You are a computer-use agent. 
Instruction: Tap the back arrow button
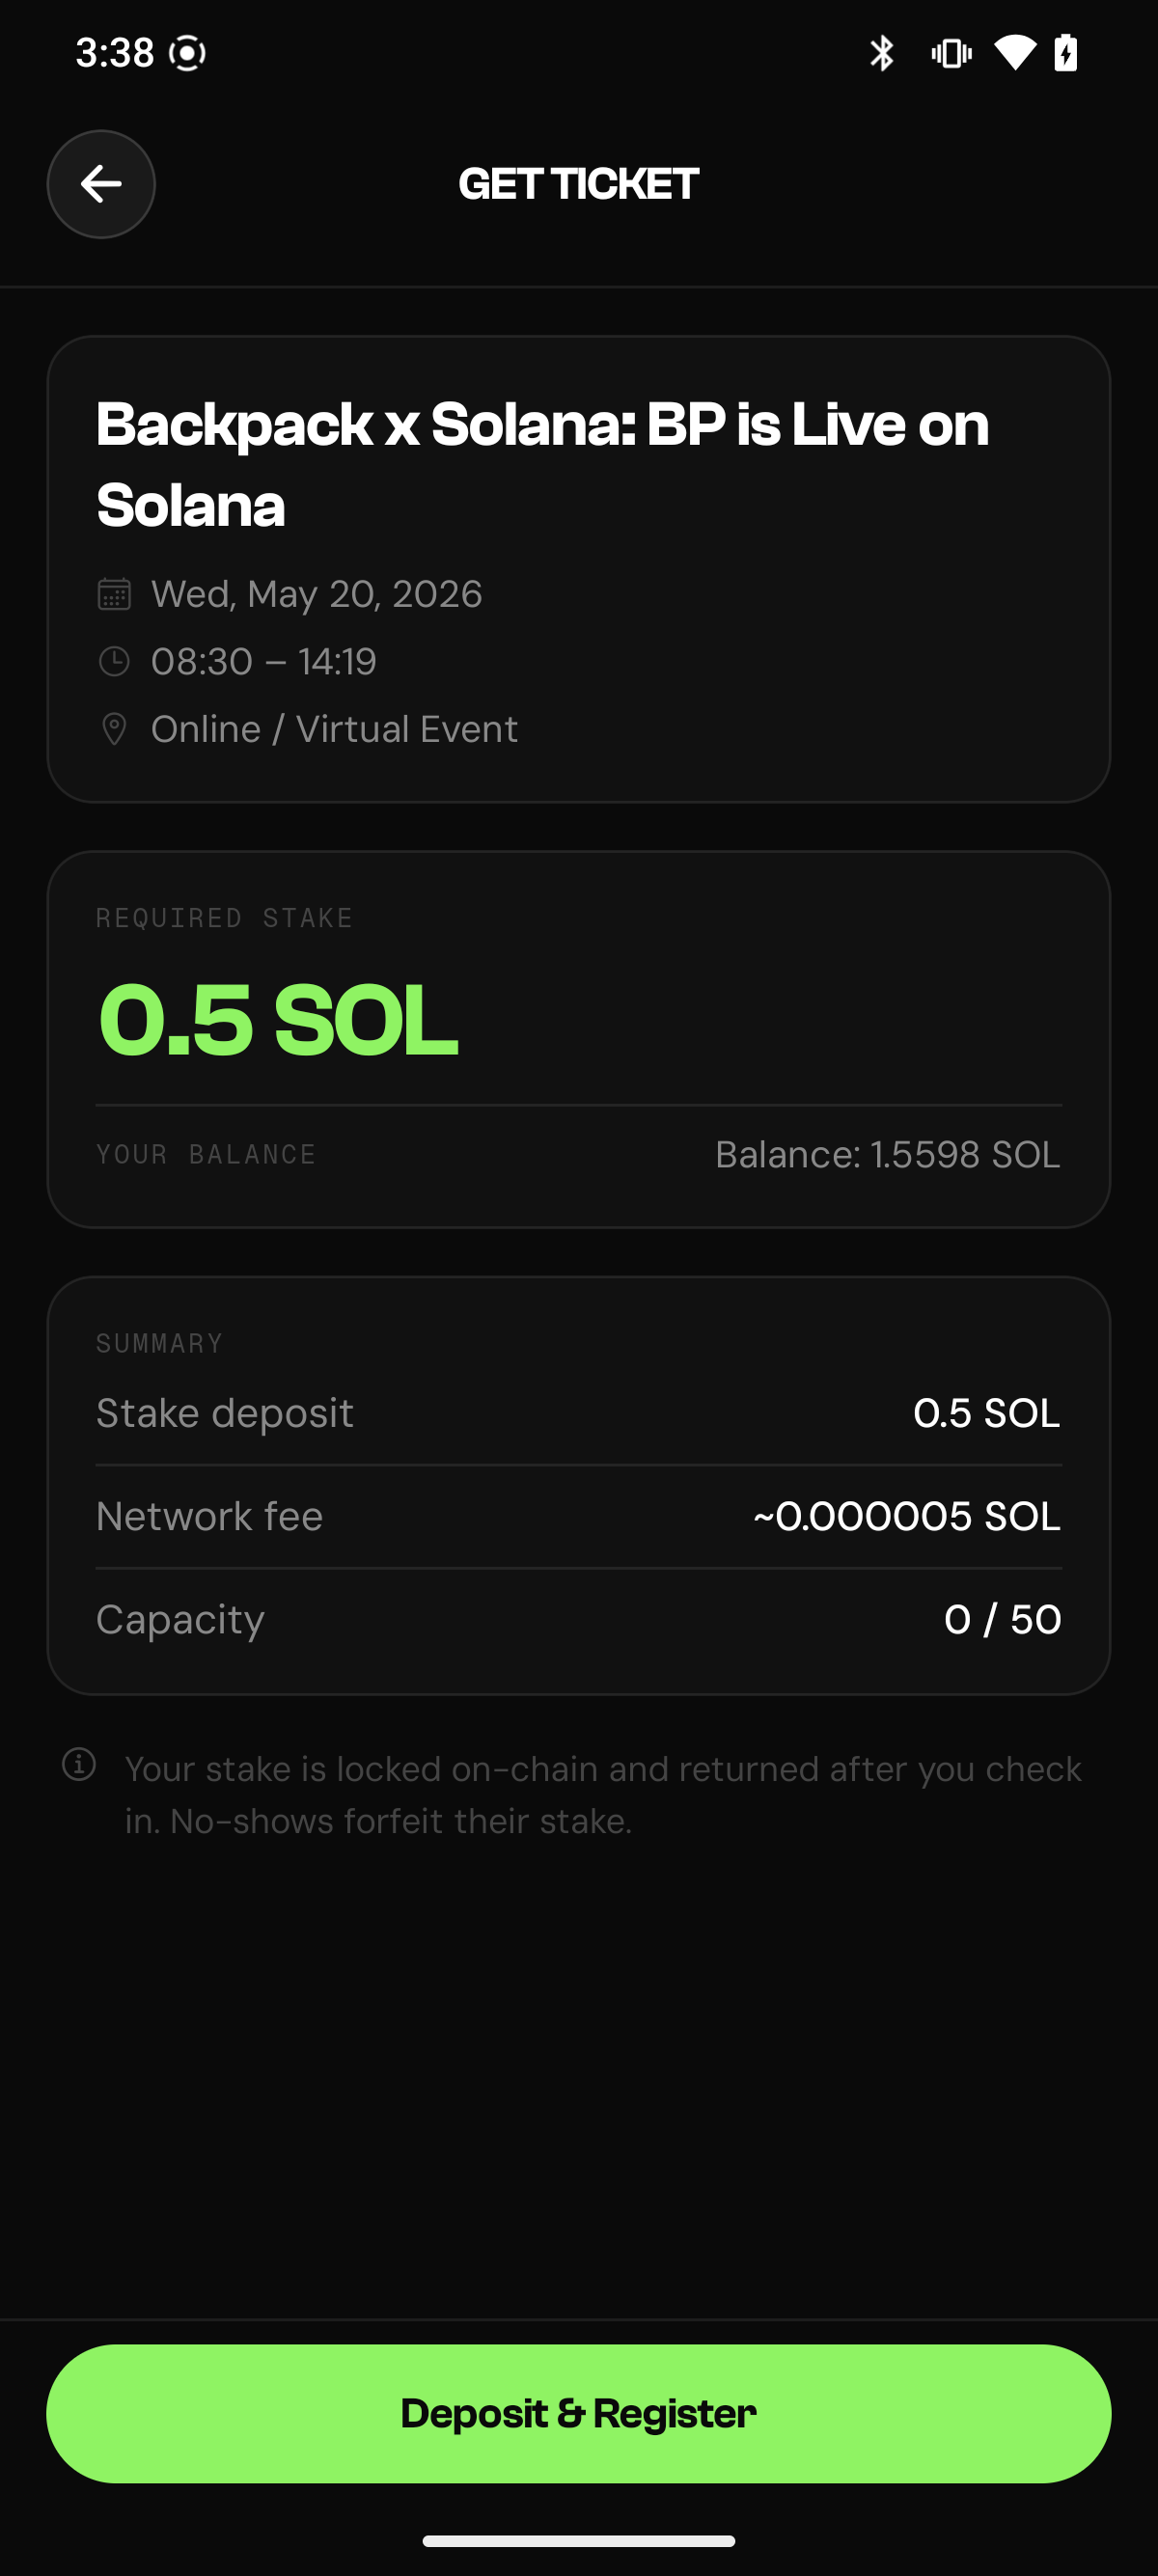coord(101,184)
